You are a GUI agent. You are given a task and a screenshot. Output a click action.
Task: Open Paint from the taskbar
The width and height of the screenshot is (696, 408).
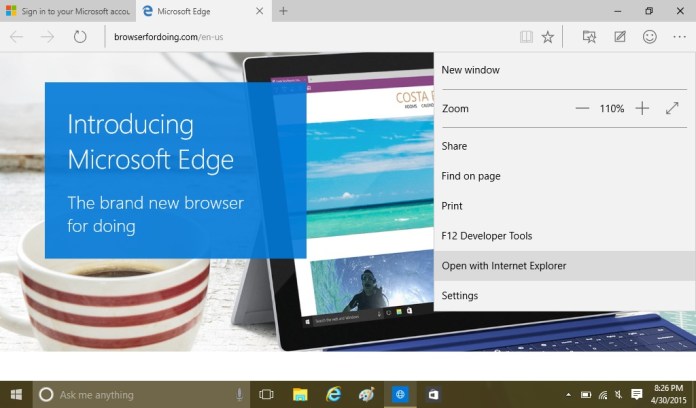[367, 394]
